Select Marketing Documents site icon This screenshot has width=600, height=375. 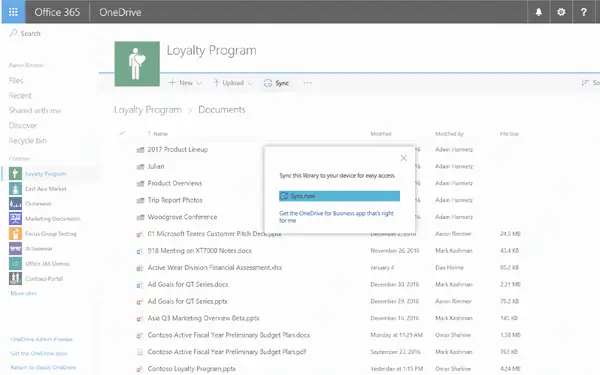[x=15, y=218]
